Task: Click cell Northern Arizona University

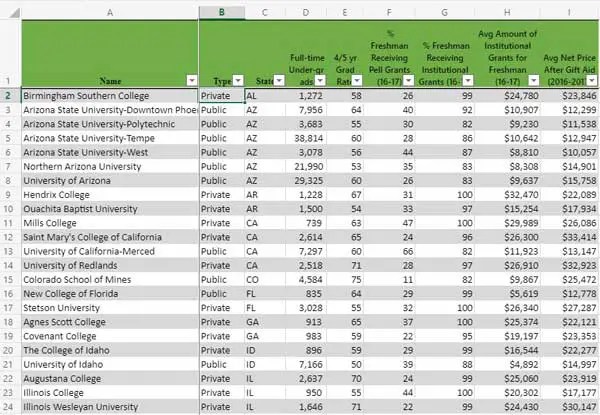Action: (x=110, y=166)
